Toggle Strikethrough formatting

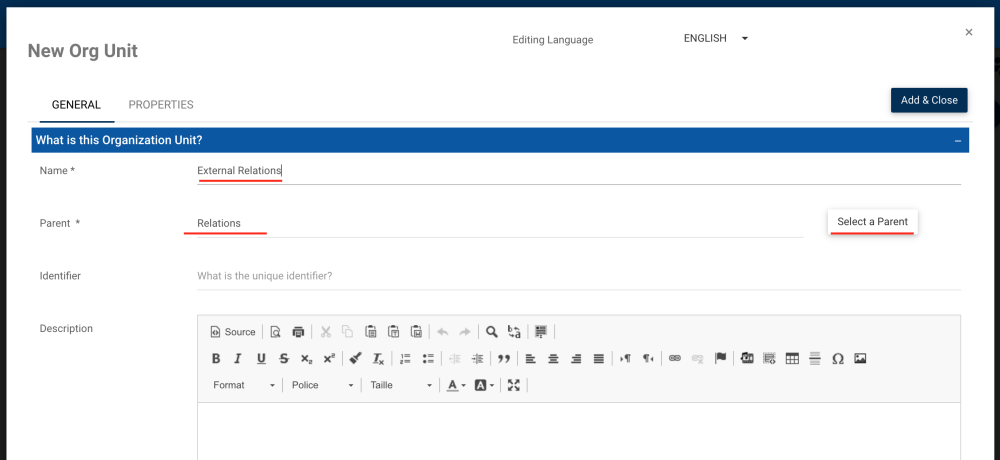coord(284,359)
